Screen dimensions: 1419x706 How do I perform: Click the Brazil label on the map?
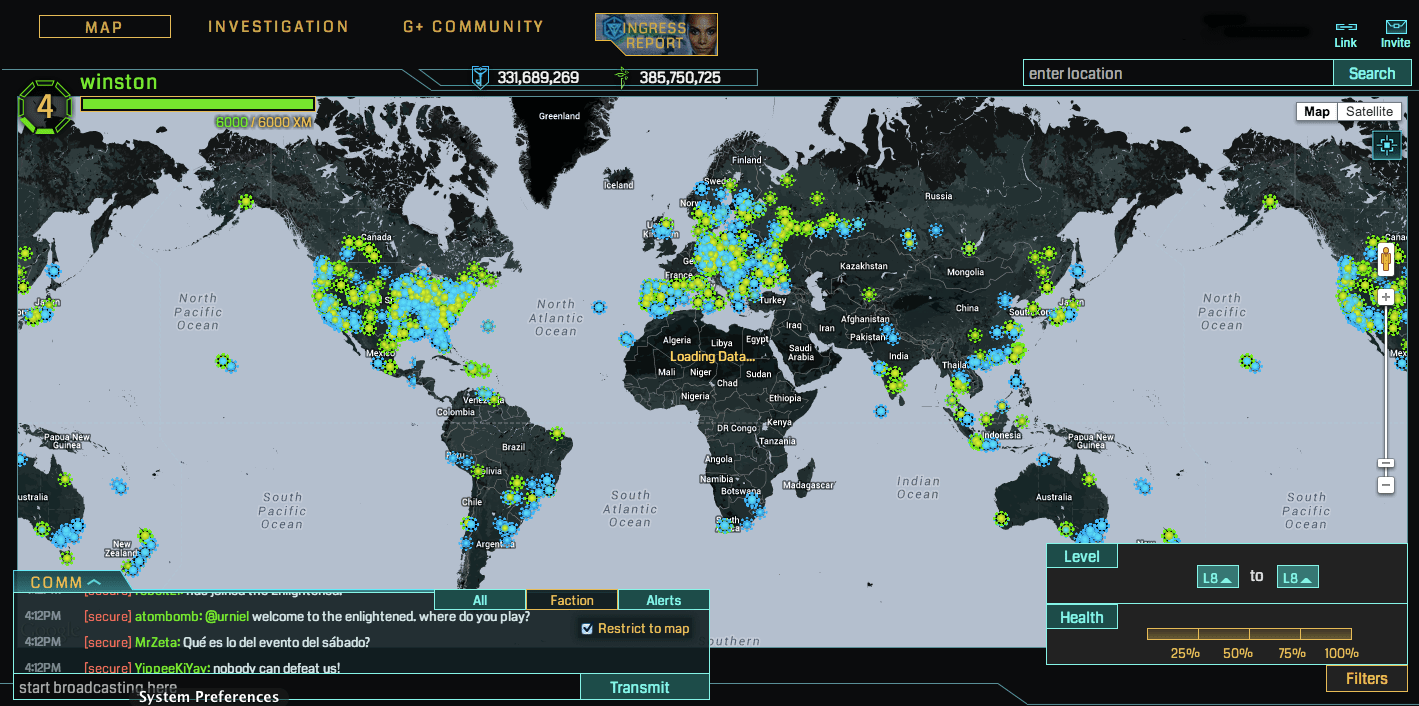pyautogui.click(x=513, y=447)
